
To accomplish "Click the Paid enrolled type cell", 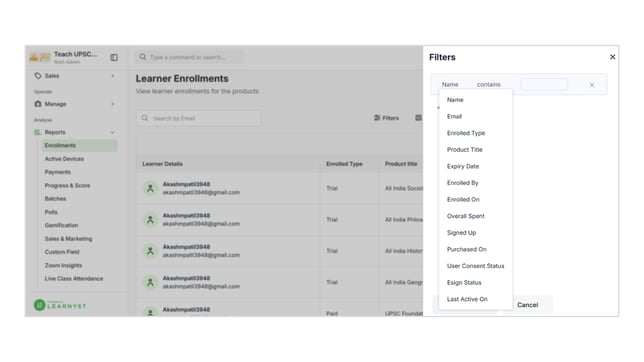I will click(332, 314).
